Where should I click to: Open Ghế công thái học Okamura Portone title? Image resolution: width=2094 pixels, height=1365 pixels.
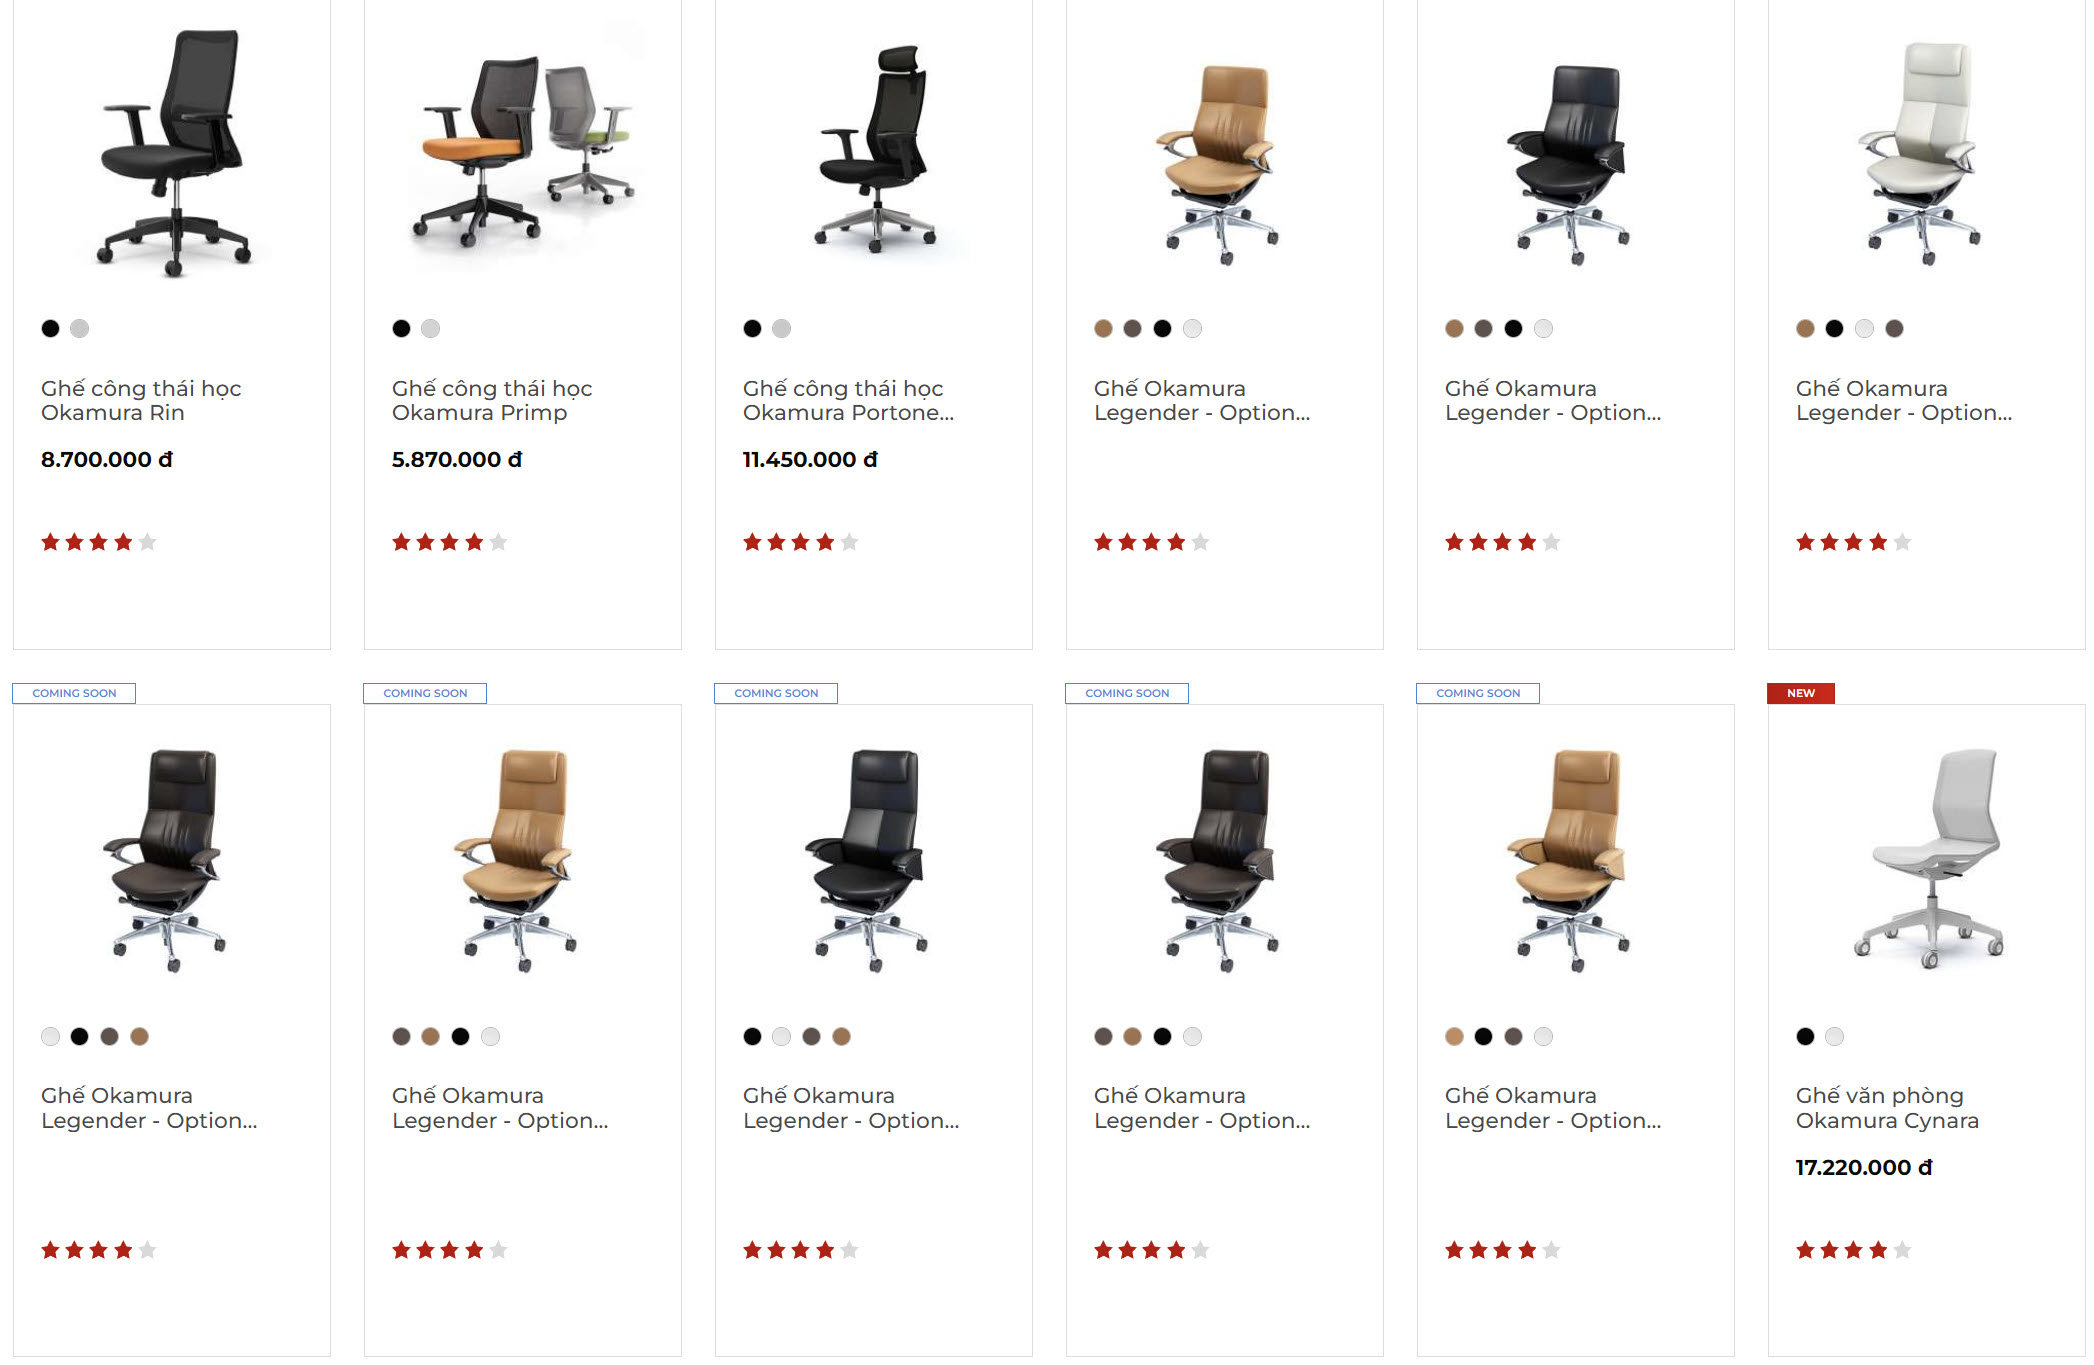tap(848, 400)
